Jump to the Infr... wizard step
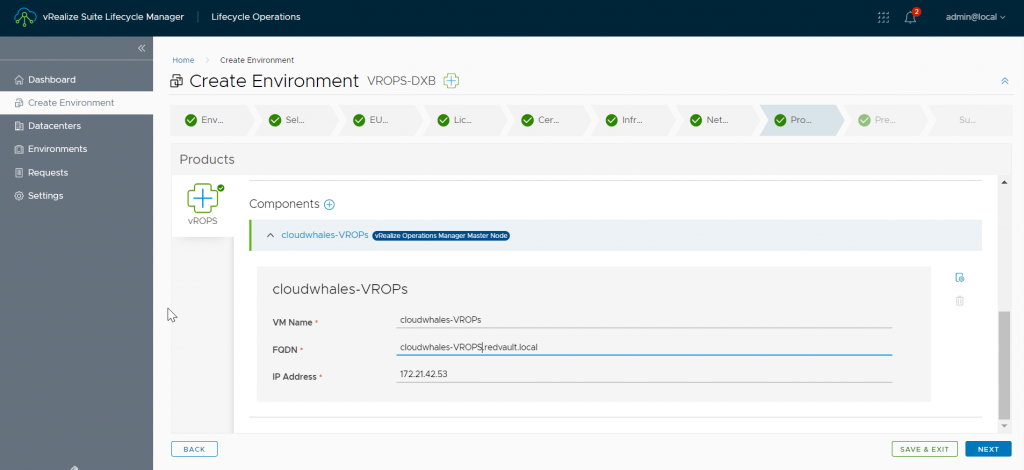 click(x=633, y=120)
